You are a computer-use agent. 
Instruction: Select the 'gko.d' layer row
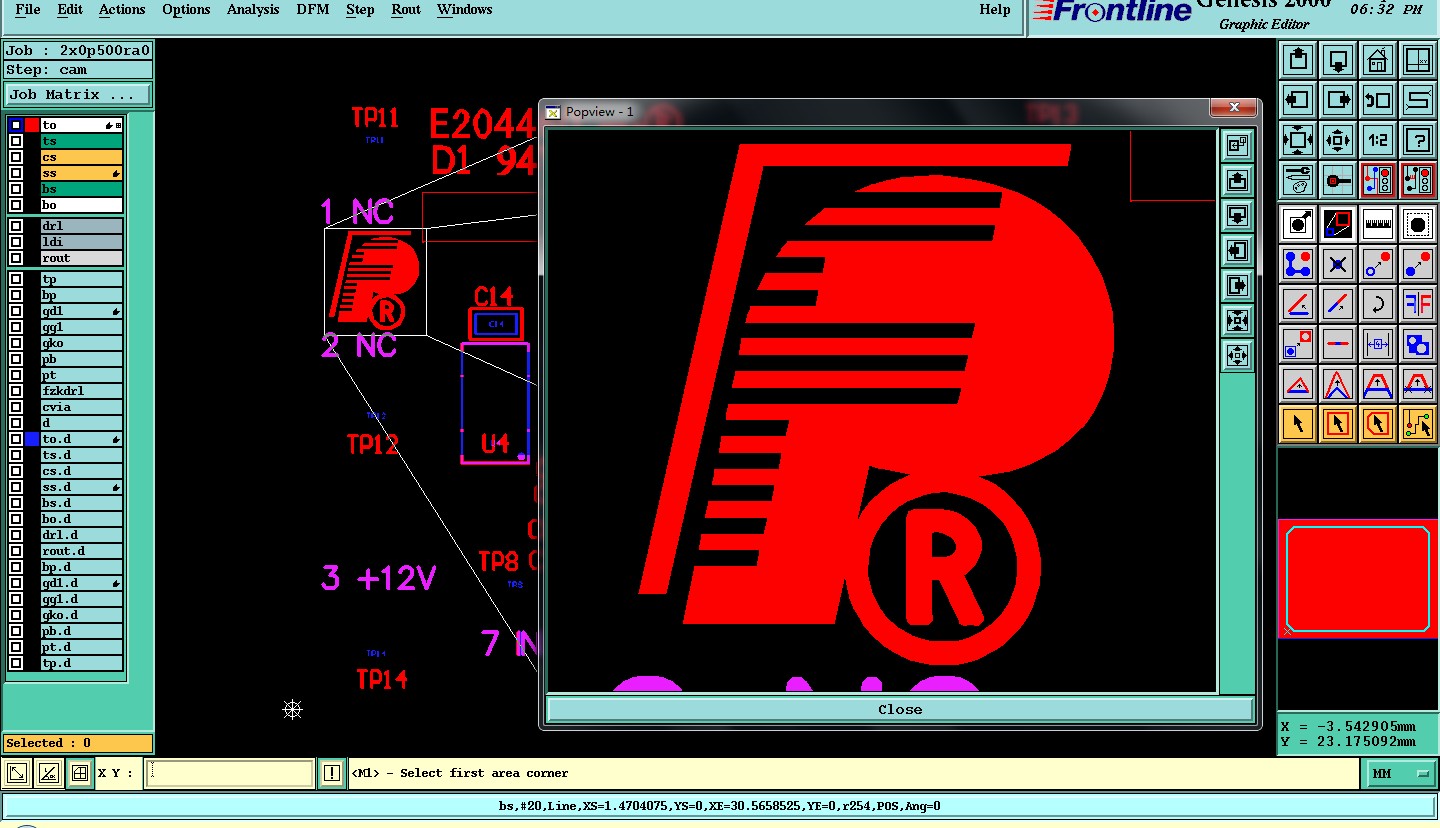tap(81, 615)
